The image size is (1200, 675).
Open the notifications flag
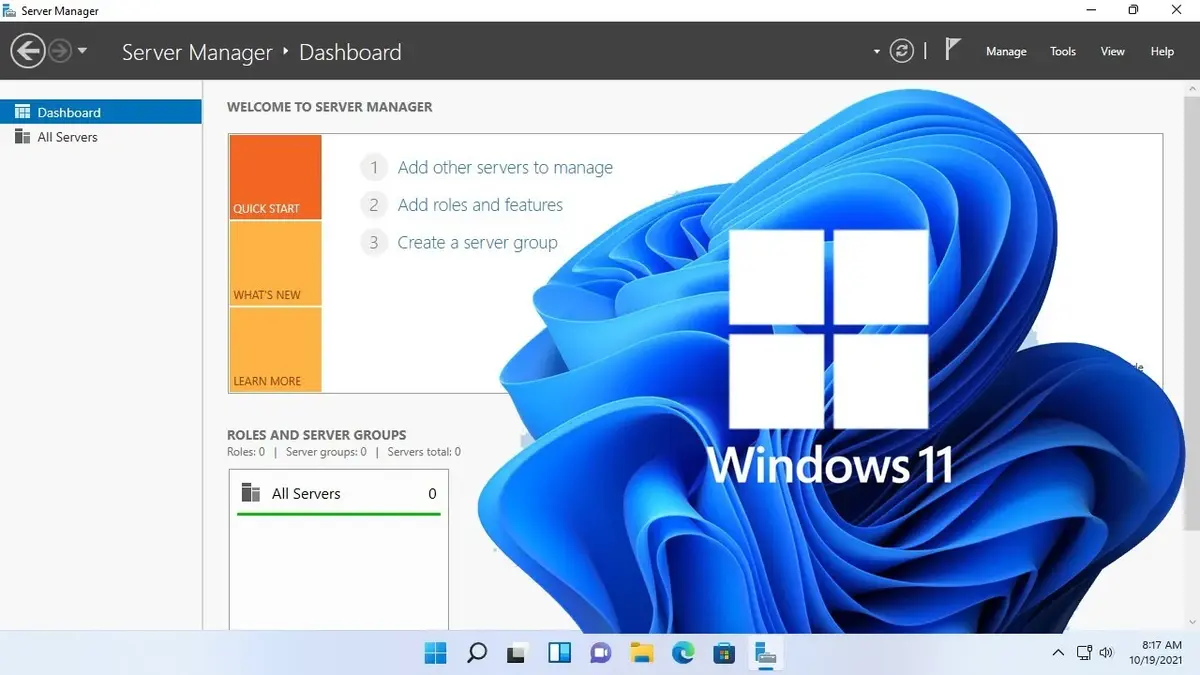pos(953,50)
